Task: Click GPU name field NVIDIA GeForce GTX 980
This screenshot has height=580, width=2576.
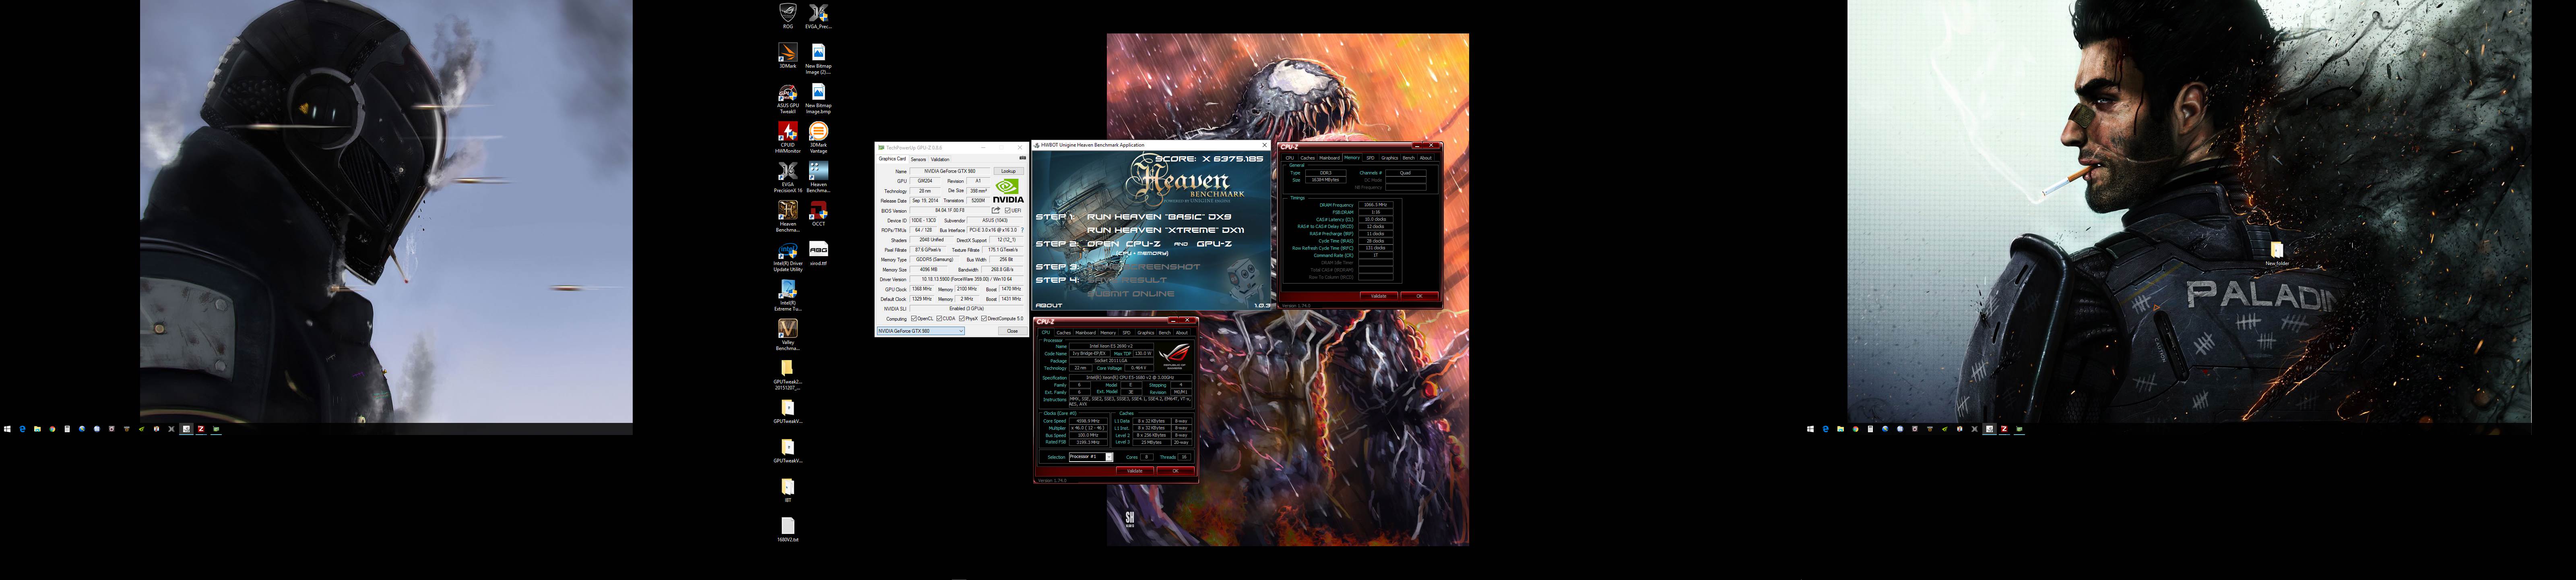Action: click(950, 171)
